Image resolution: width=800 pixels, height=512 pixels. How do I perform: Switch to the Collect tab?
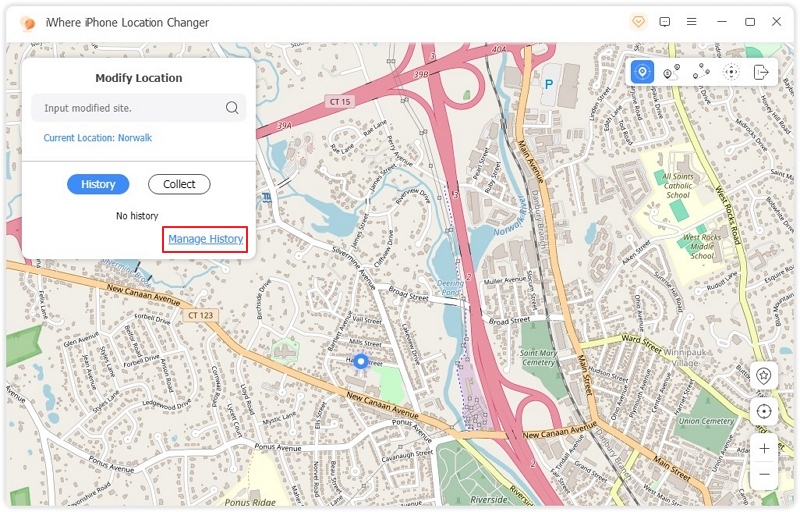pos(179,184)
